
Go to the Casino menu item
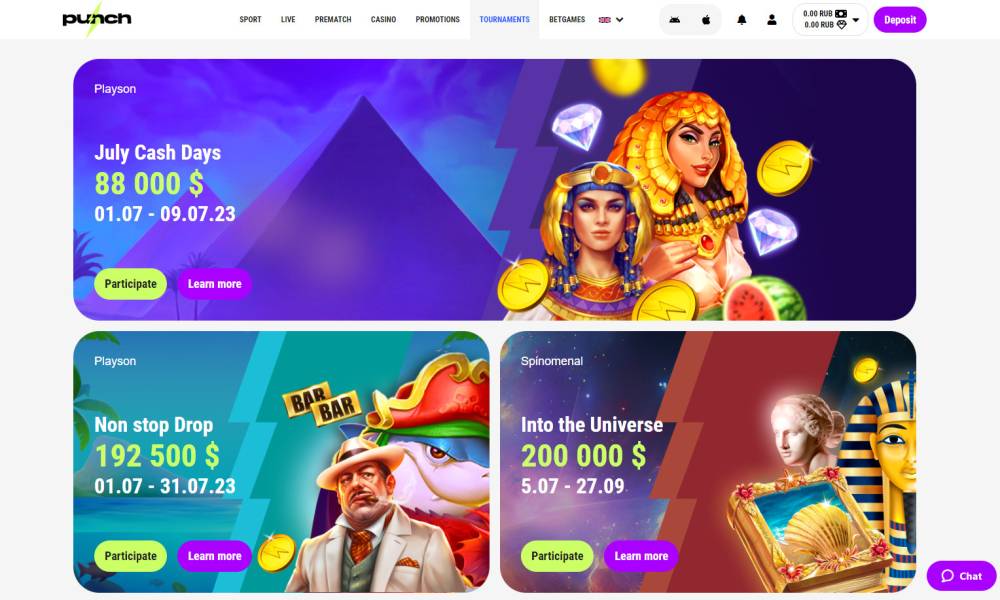[383, 20]
